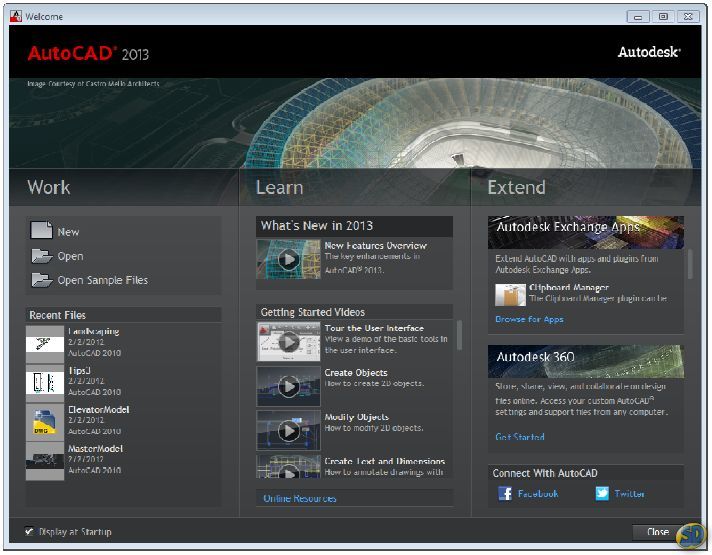Click the Open Sample Files label

[x=103, y=280]
